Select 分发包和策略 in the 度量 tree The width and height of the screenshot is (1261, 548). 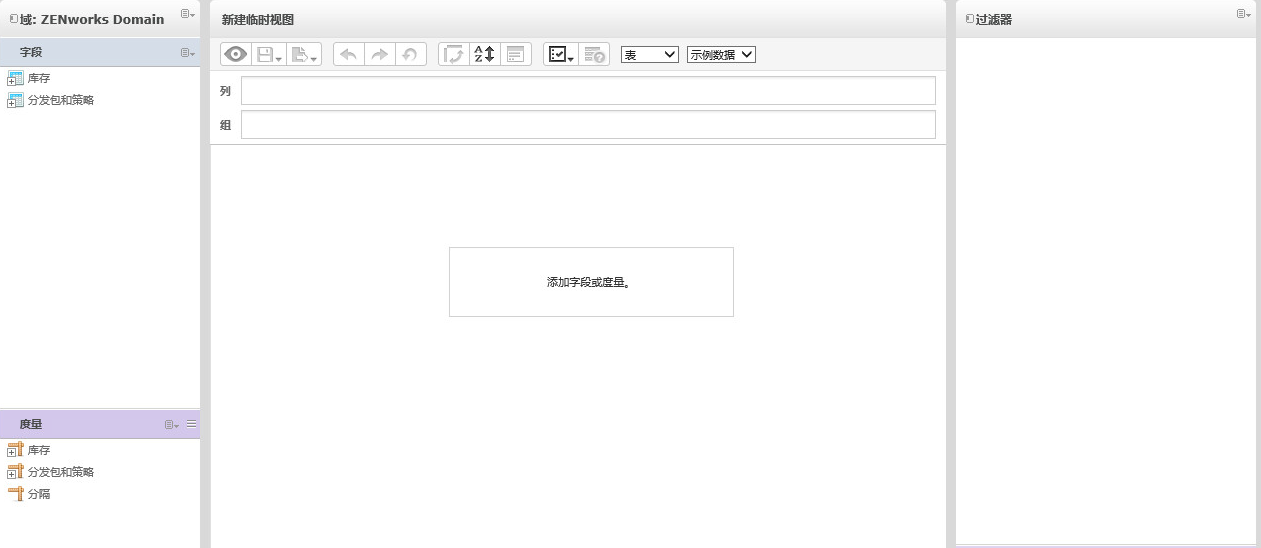click(61, 472)
